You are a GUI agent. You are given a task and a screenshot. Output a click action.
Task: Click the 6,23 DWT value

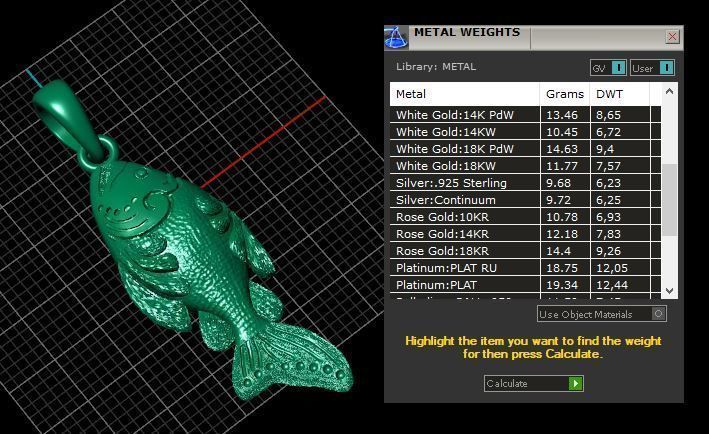point(608,183)
